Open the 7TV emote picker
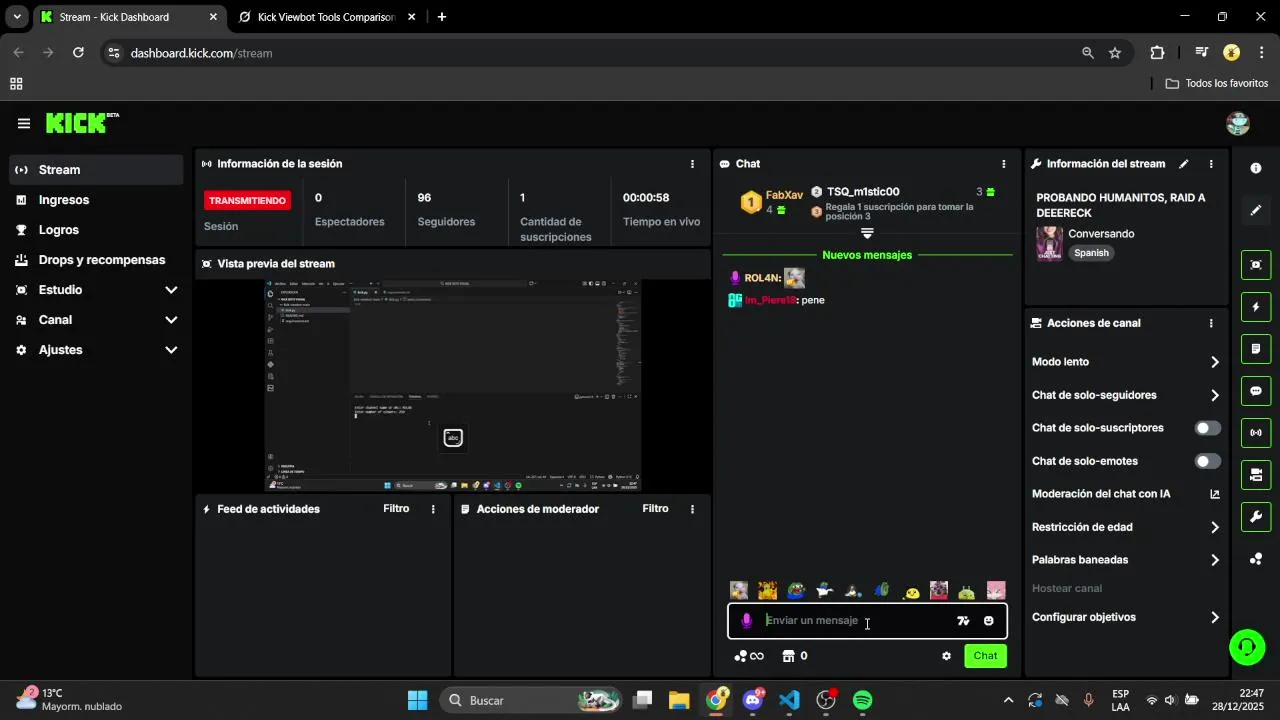The height and width of the screenshot is (720, 1280). pos(963,621)
